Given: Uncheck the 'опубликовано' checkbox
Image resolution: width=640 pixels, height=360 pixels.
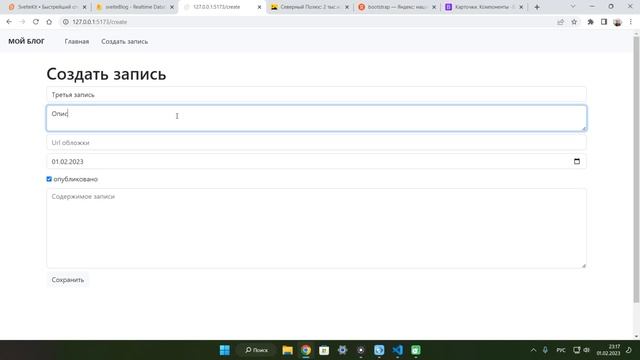Looking at the screenshot, I should pyautogui.click(x=49, y=179).
